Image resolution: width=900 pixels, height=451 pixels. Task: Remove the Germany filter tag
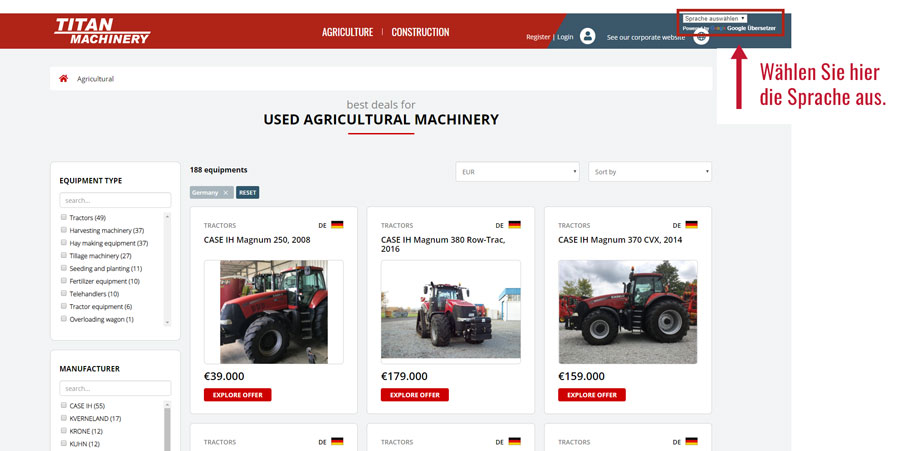tap(226, 193)
